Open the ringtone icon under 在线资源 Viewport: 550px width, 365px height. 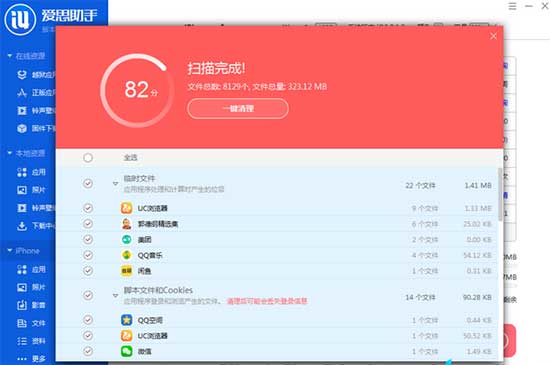[22, 110]
